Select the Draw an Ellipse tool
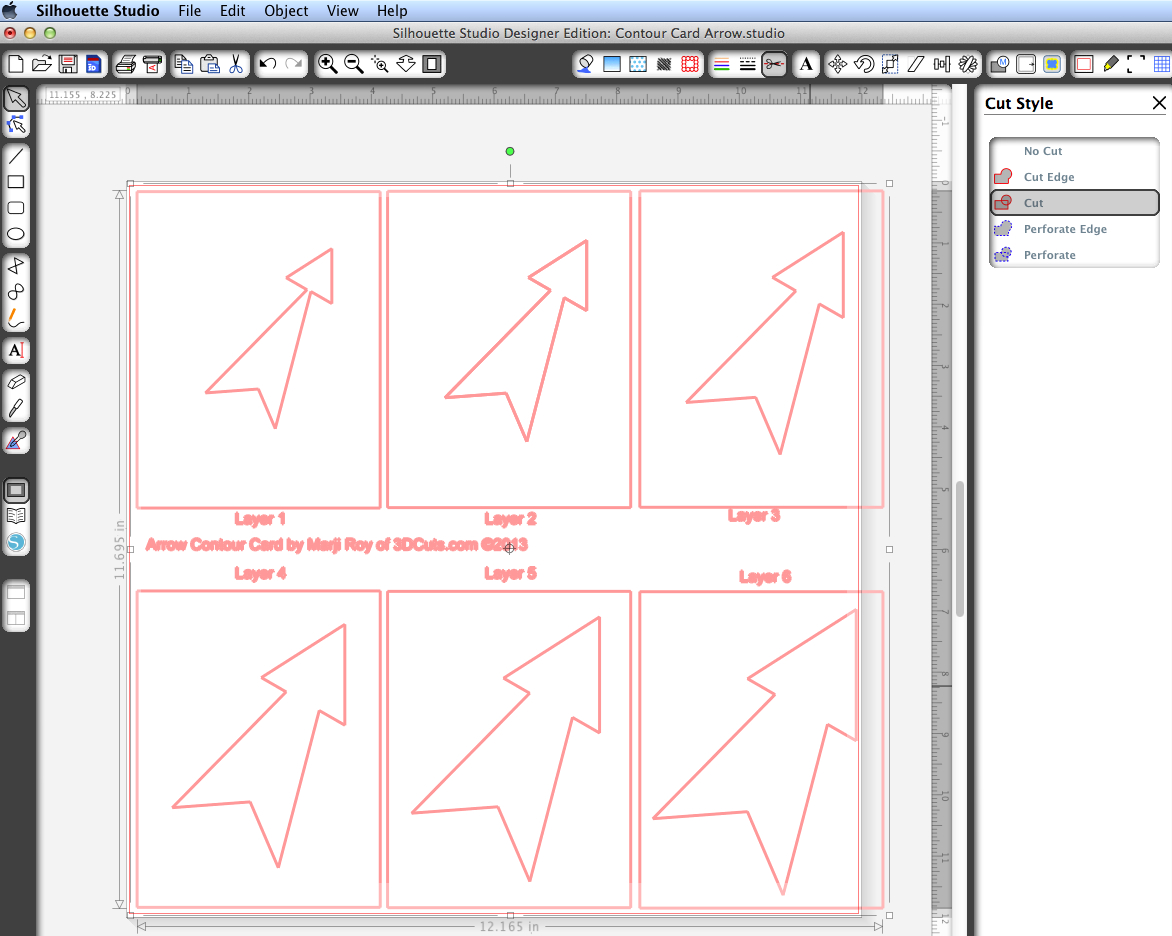 pos(16,234)
